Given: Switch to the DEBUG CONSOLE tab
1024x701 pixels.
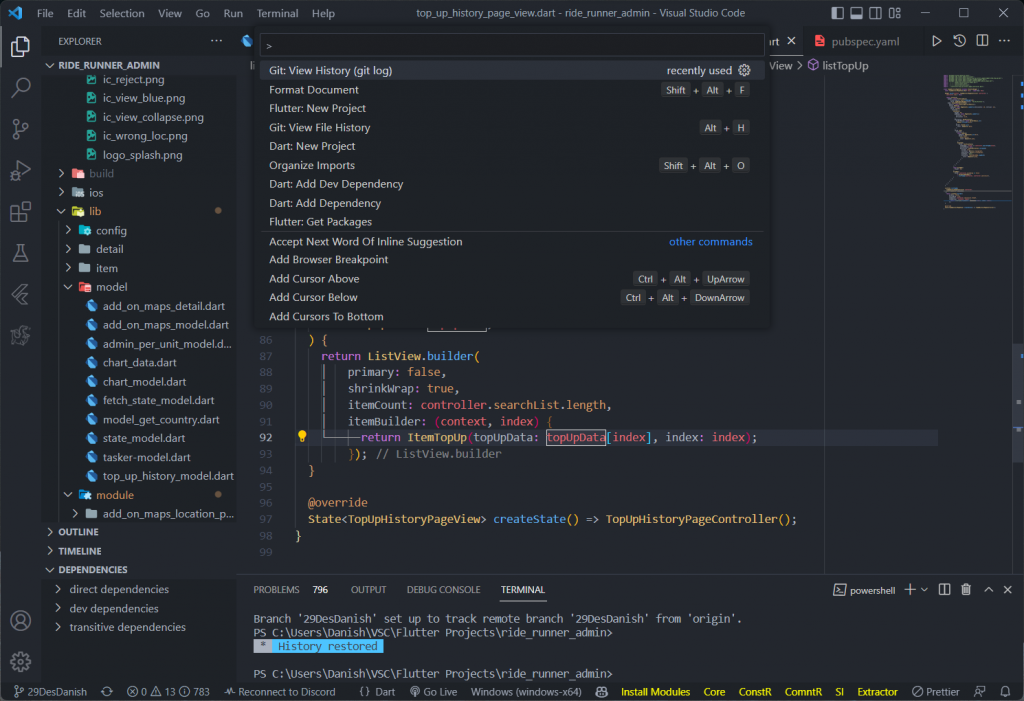Looking at the screenshot, I should pos(443,590).
